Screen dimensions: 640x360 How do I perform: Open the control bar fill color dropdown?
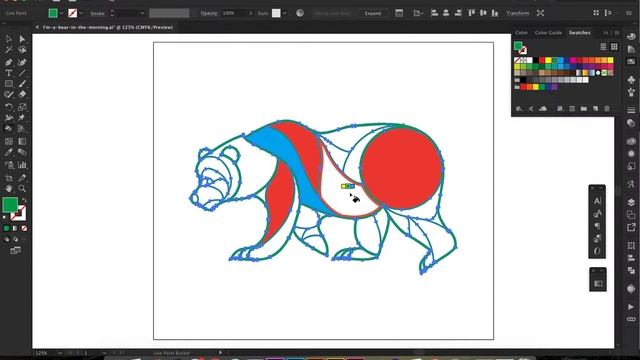pyautogui.click(x=62, y=13)
